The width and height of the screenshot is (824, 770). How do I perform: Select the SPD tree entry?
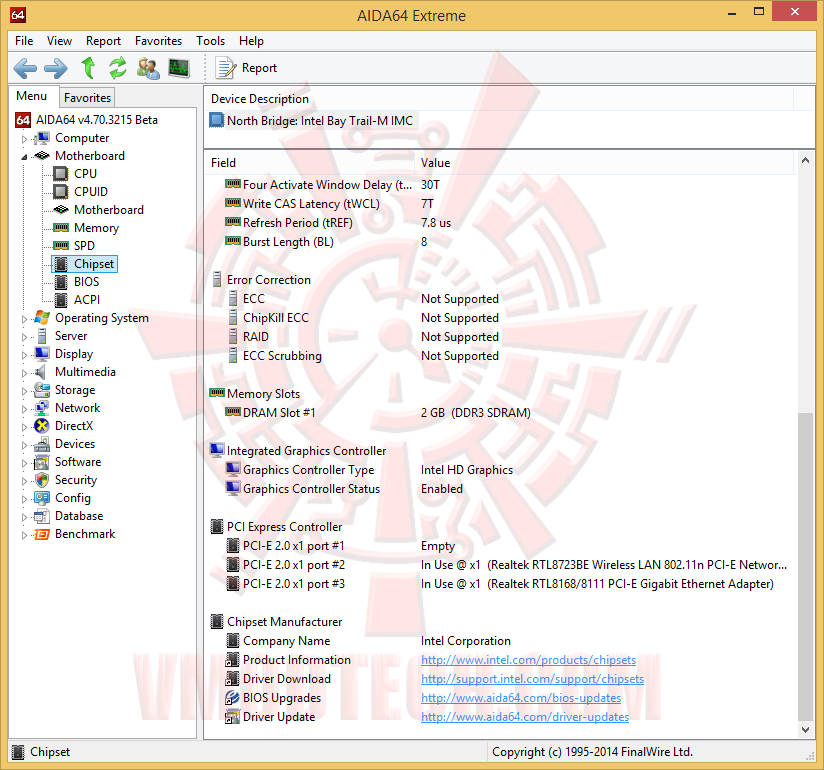[84, 245]
